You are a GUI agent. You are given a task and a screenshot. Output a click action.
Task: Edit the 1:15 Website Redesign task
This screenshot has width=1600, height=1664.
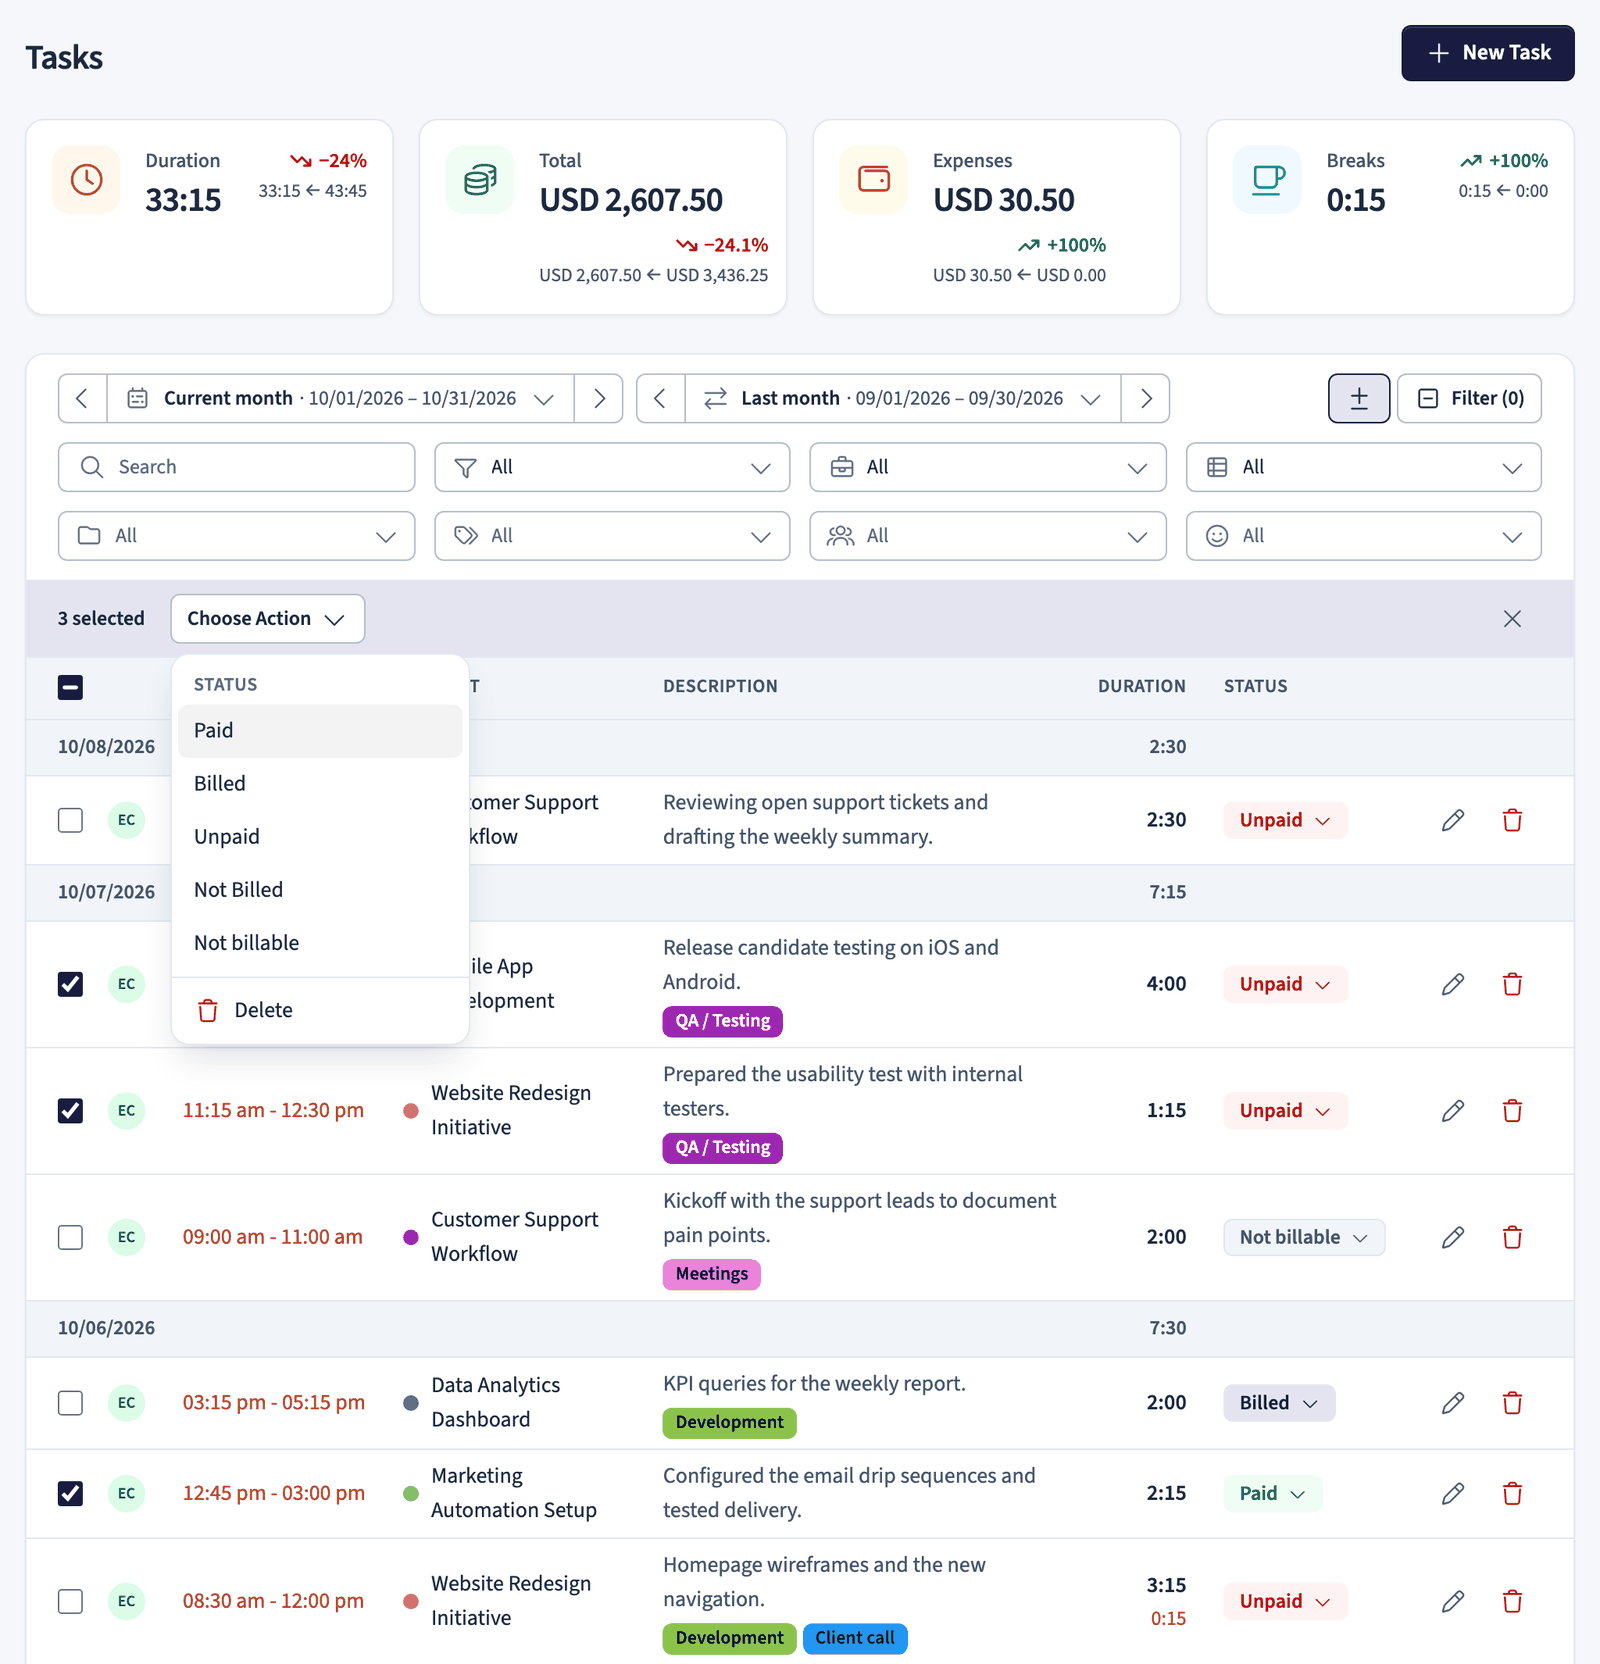(1453, 1111)
